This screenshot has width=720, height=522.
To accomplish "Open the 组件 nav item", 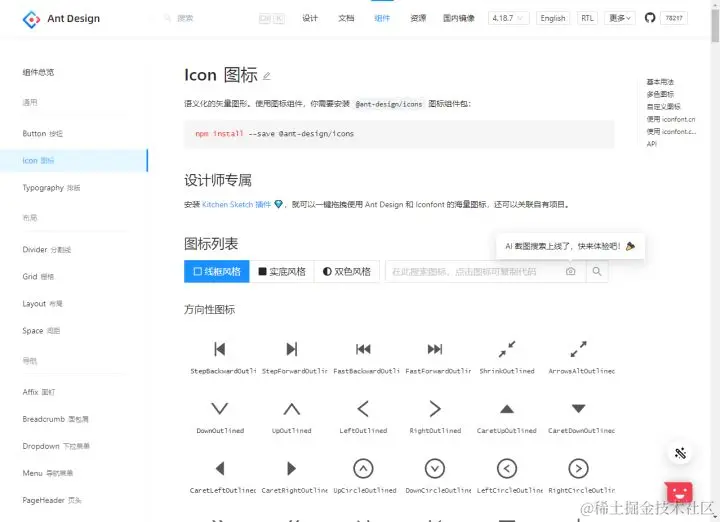I will coord(382,18).
